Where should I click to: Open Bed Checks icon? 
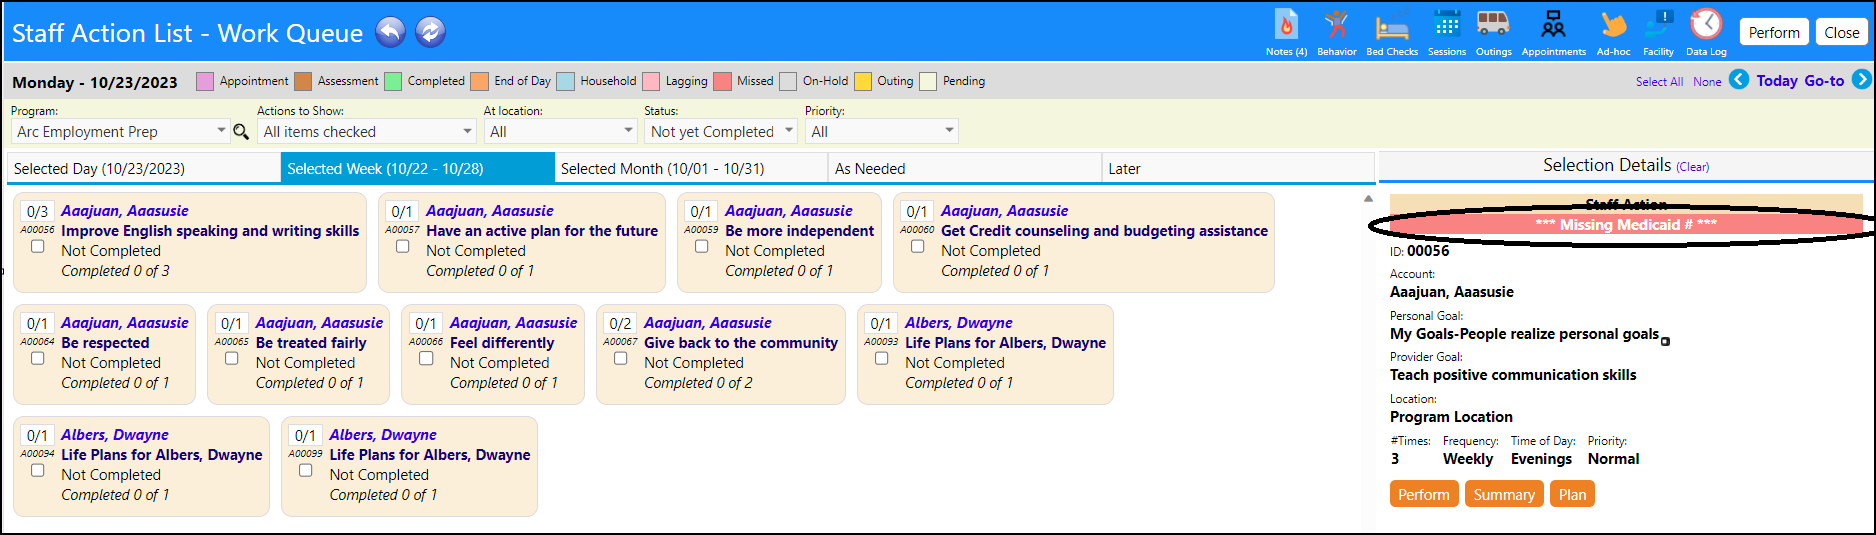1392,31
